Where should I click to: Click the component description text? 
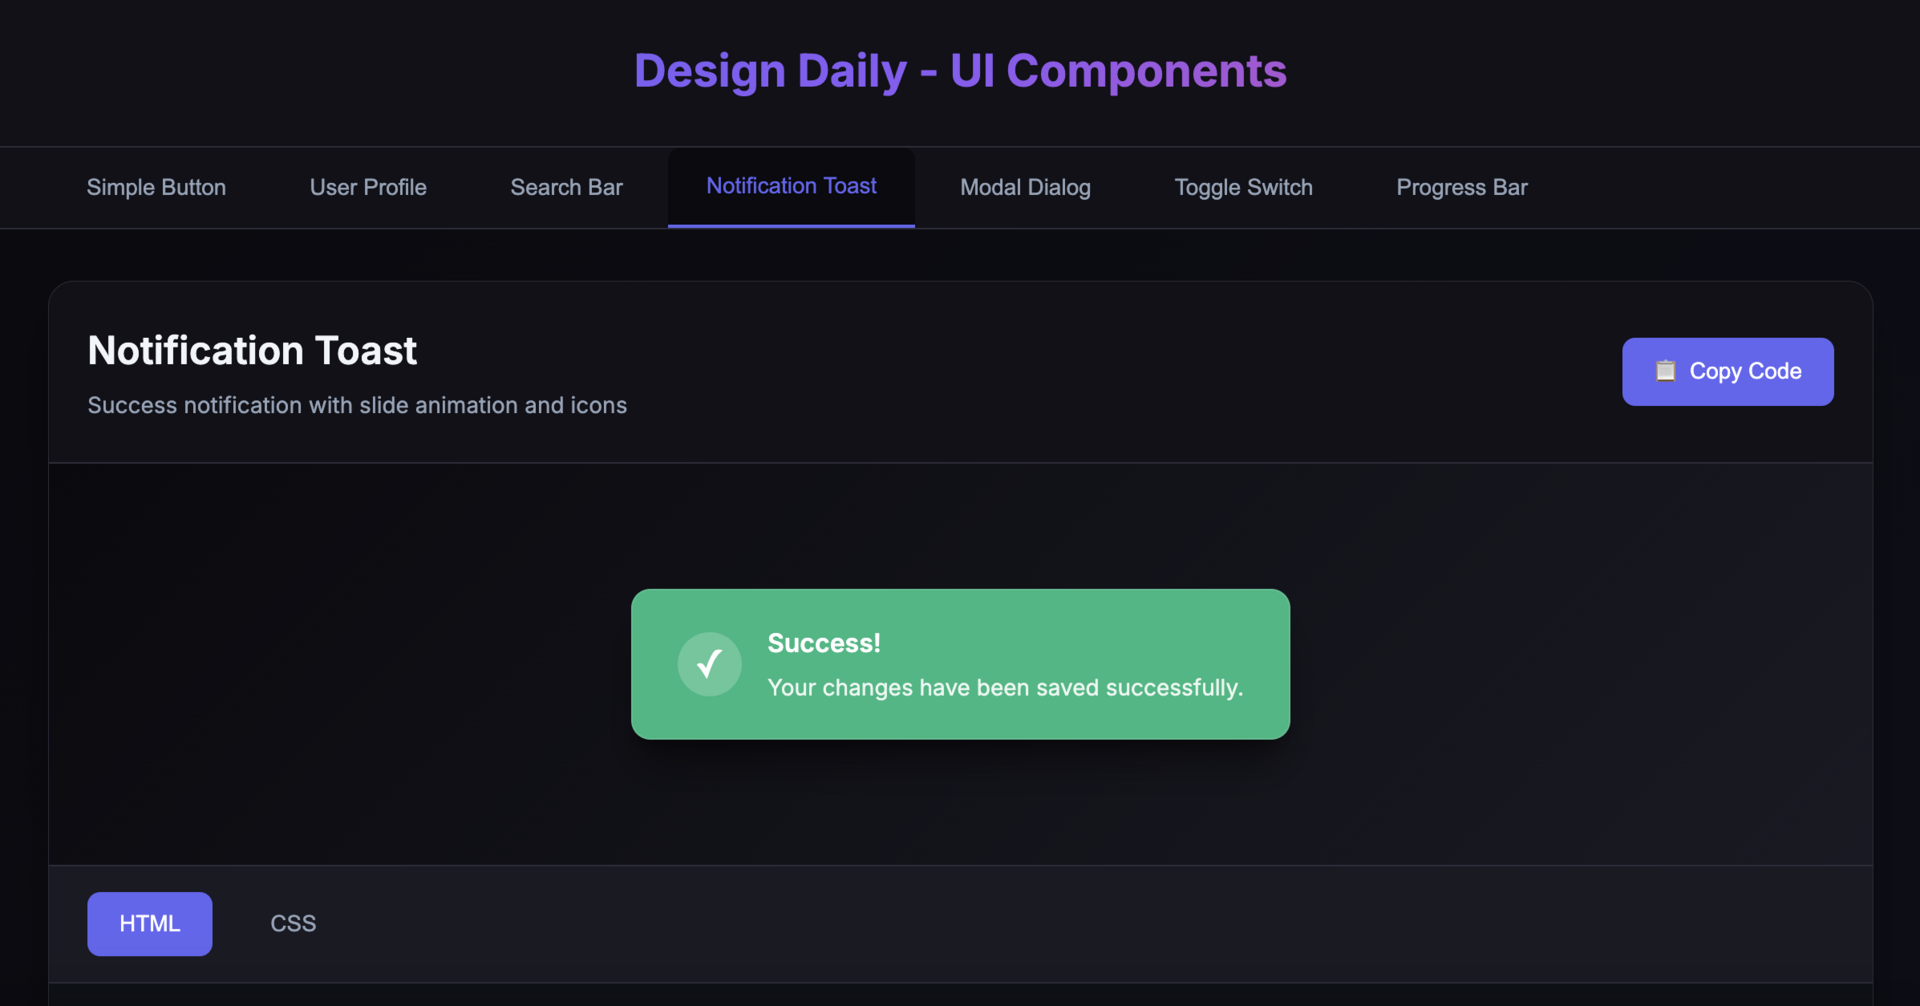(x=357, y=405)
